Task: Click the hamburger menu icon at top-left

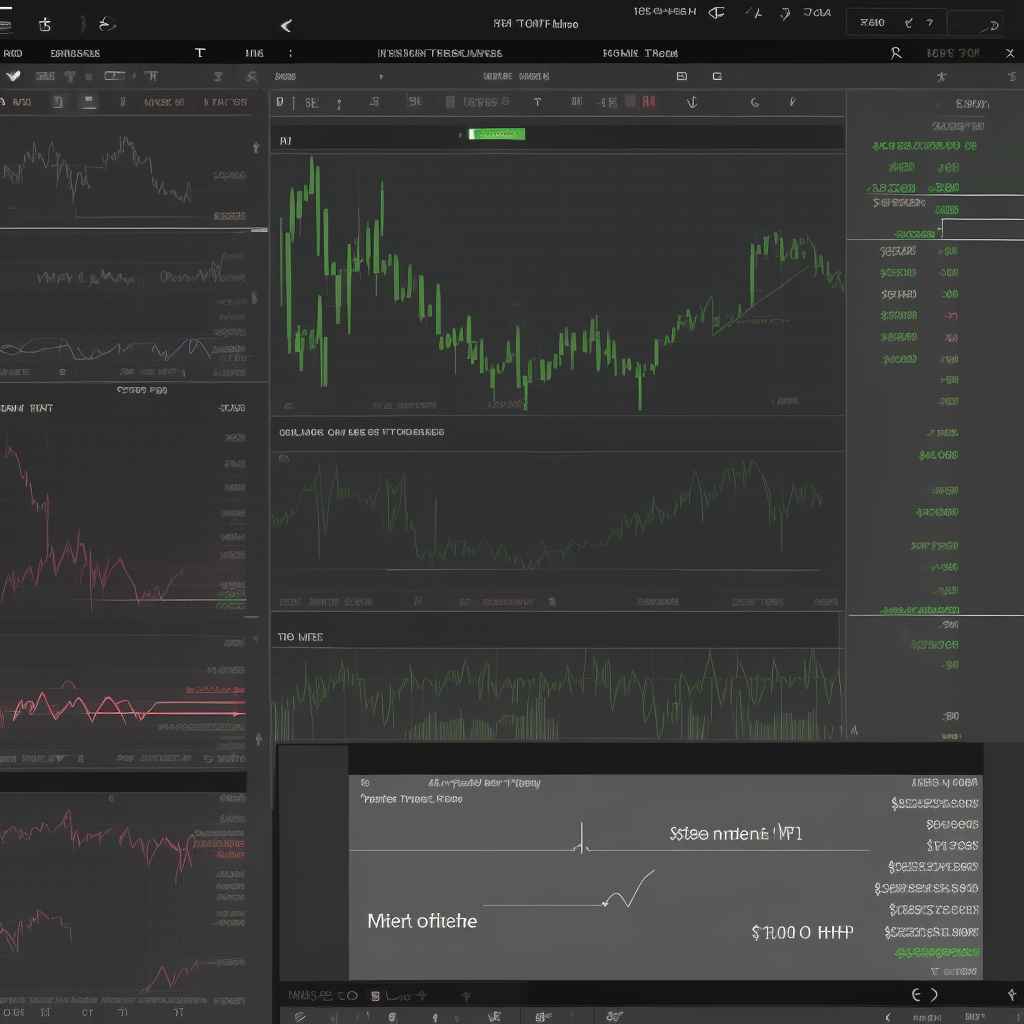Action: click(8, 24)
